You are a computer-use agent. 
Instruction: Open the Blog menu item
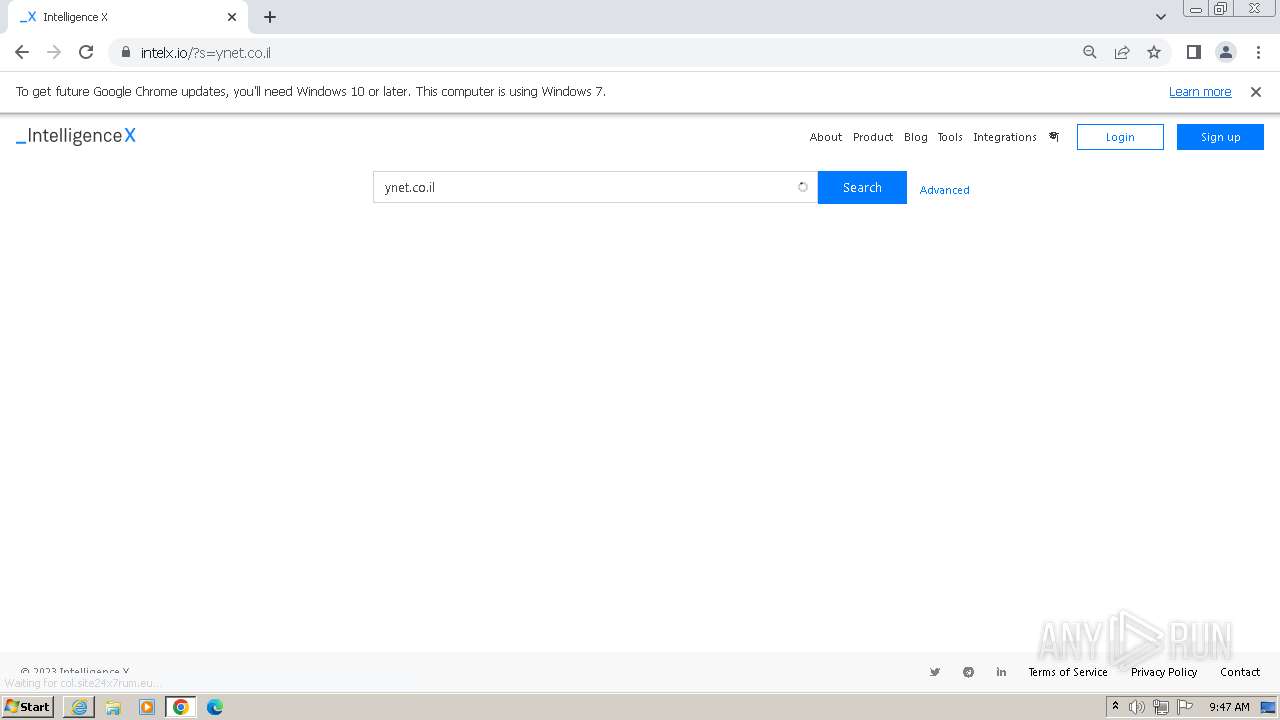coord(916,137)
